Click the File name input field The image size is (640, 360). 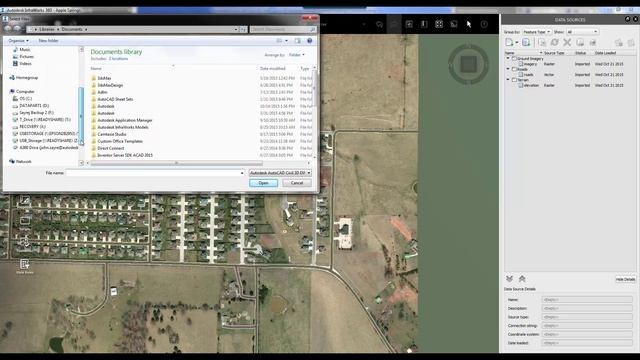pos(155,173)
